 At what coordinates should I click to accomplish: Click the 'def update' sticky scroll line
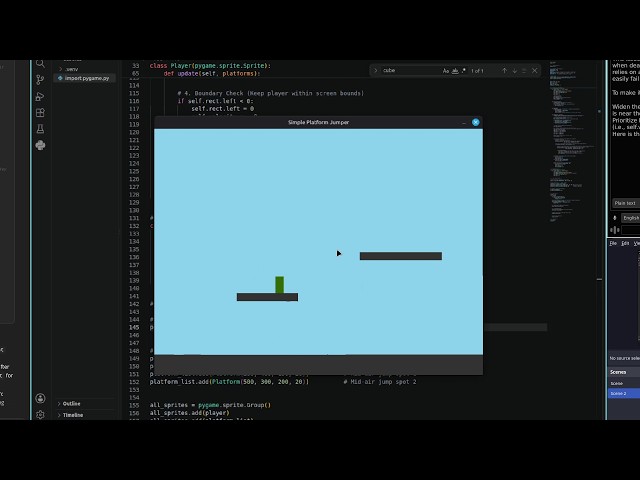[x=211, y=73]
